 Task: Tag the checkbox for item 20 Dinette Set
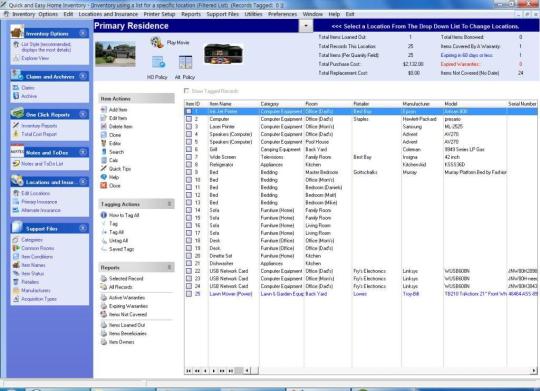click(189, 256)
